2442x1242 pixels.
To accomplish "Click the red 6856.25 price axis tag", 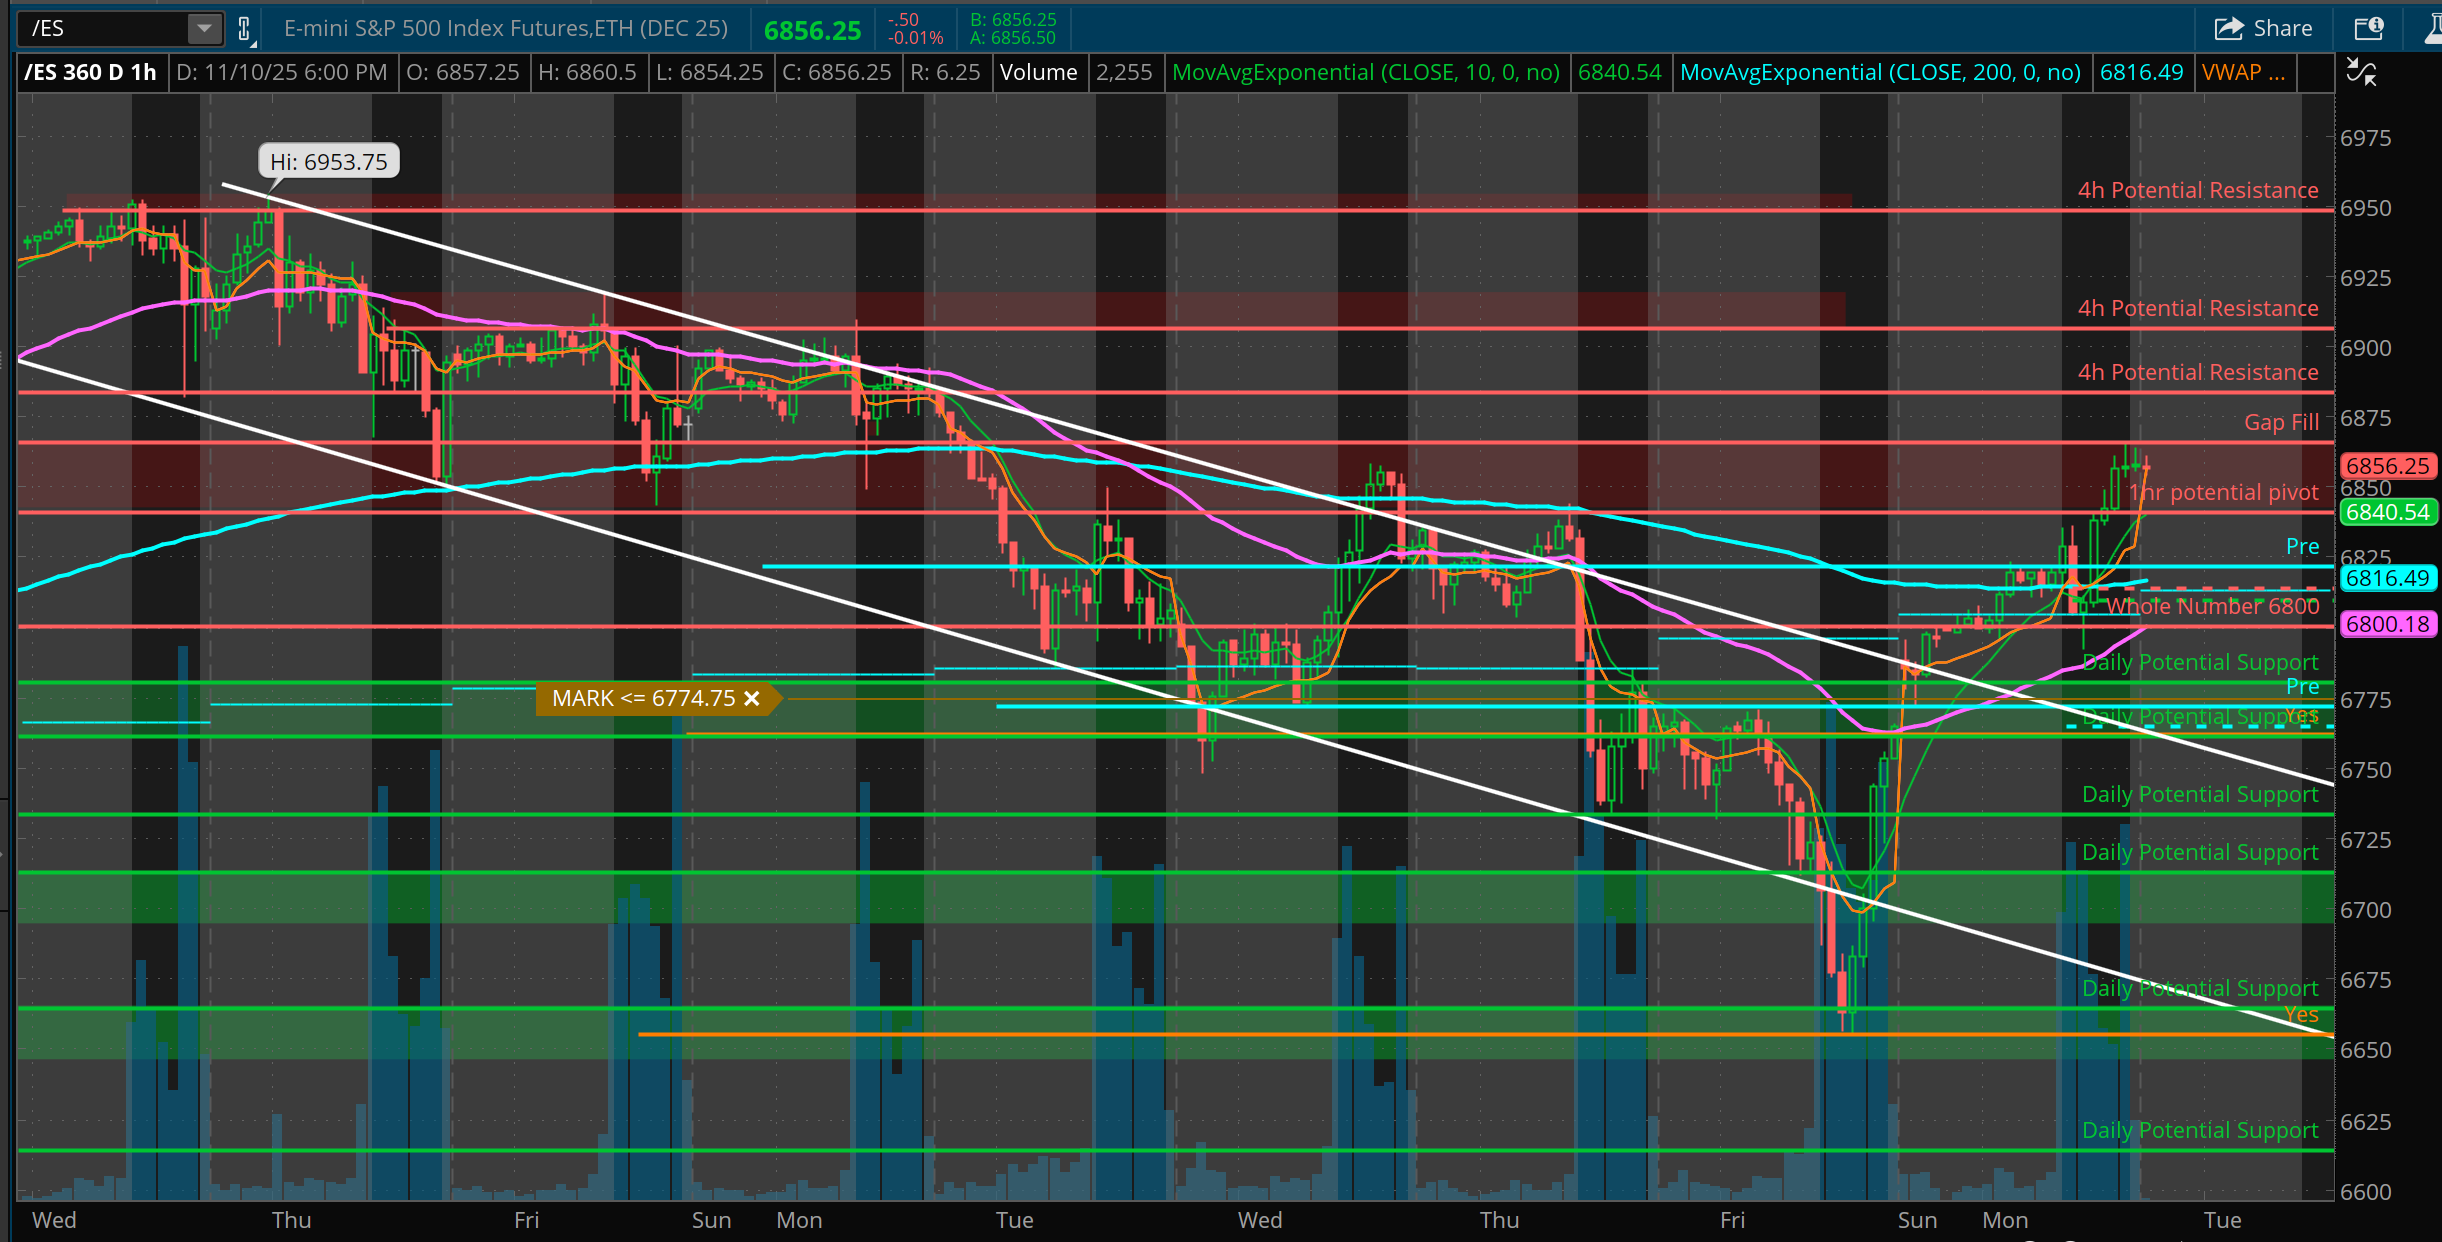I will pyautogui.click(x=2386, y=466).
